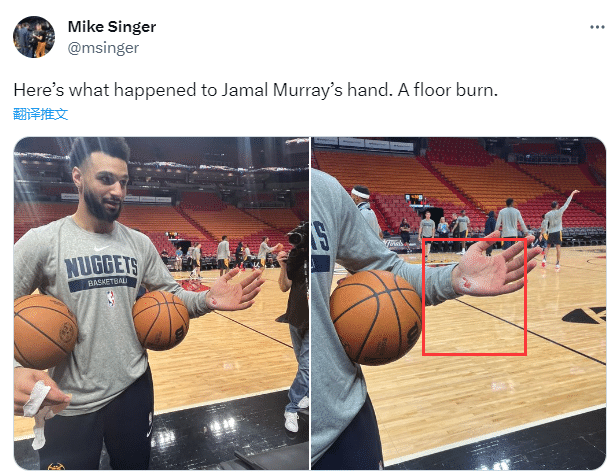Viewport: 607px width, 473px height.
Task: Click the scoreboard screen in the right photo
Action: (x=414, y=199)
